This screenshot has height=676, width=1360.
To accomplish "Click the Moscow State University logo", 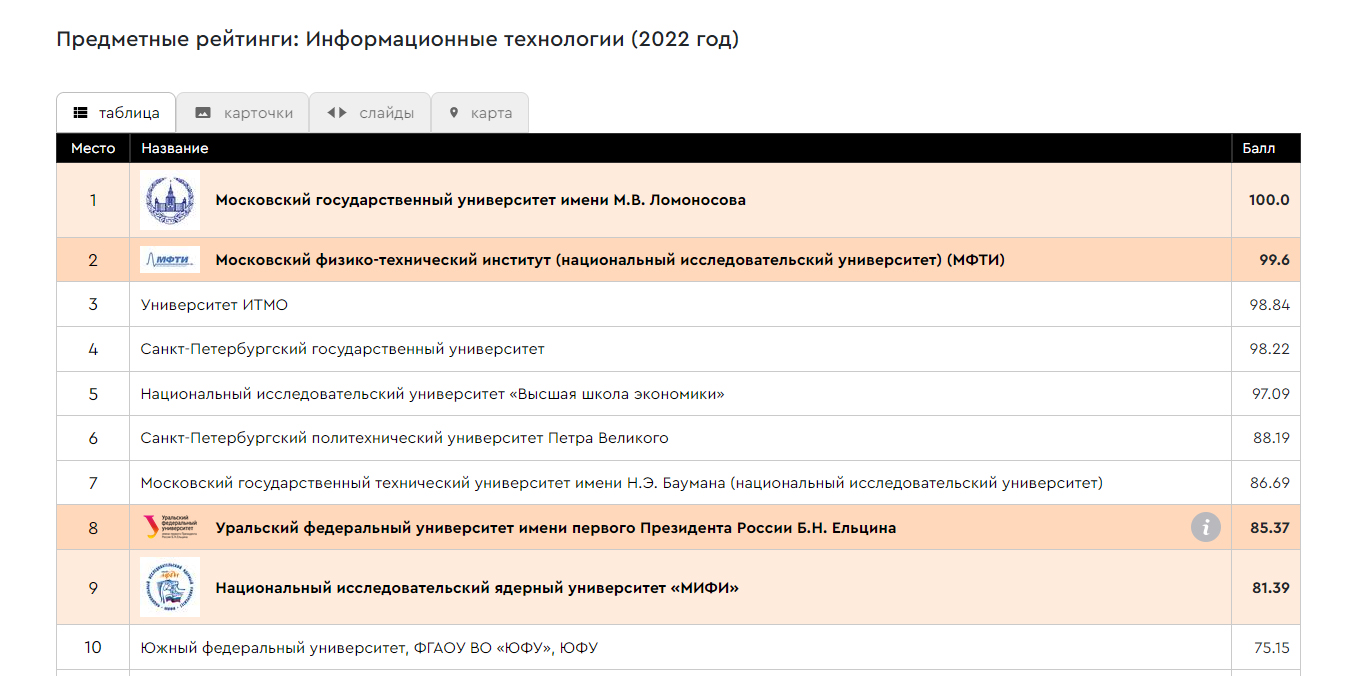I will coord(170,200).
